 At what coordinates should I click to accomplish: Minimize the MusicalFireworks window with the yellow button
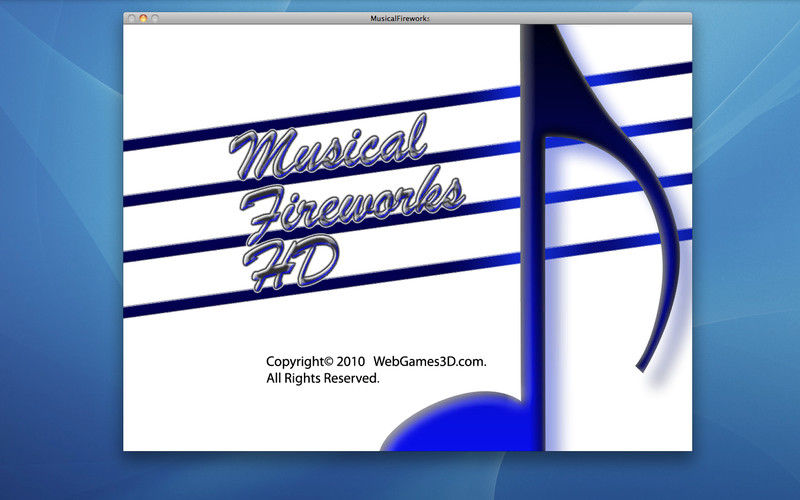coord(143,18)
